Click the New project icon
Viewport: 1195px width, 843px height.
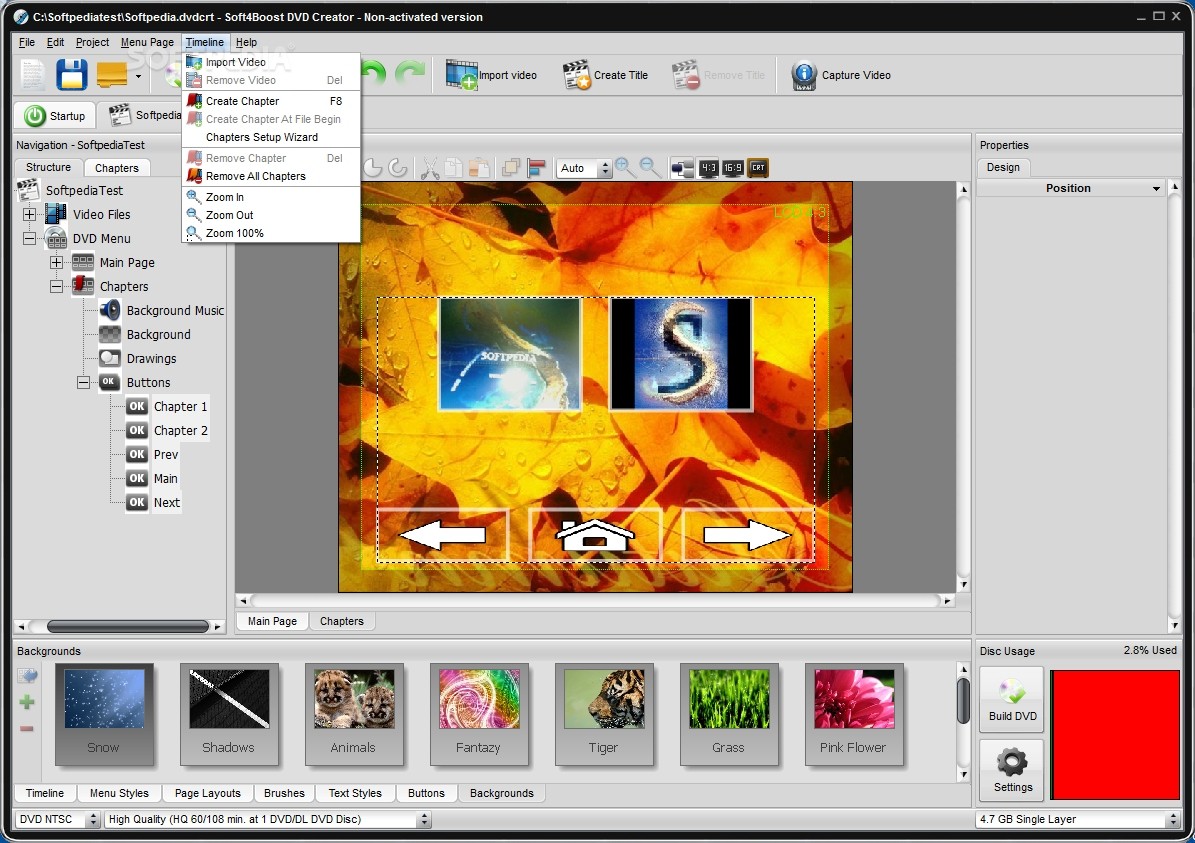pos(33,75)
